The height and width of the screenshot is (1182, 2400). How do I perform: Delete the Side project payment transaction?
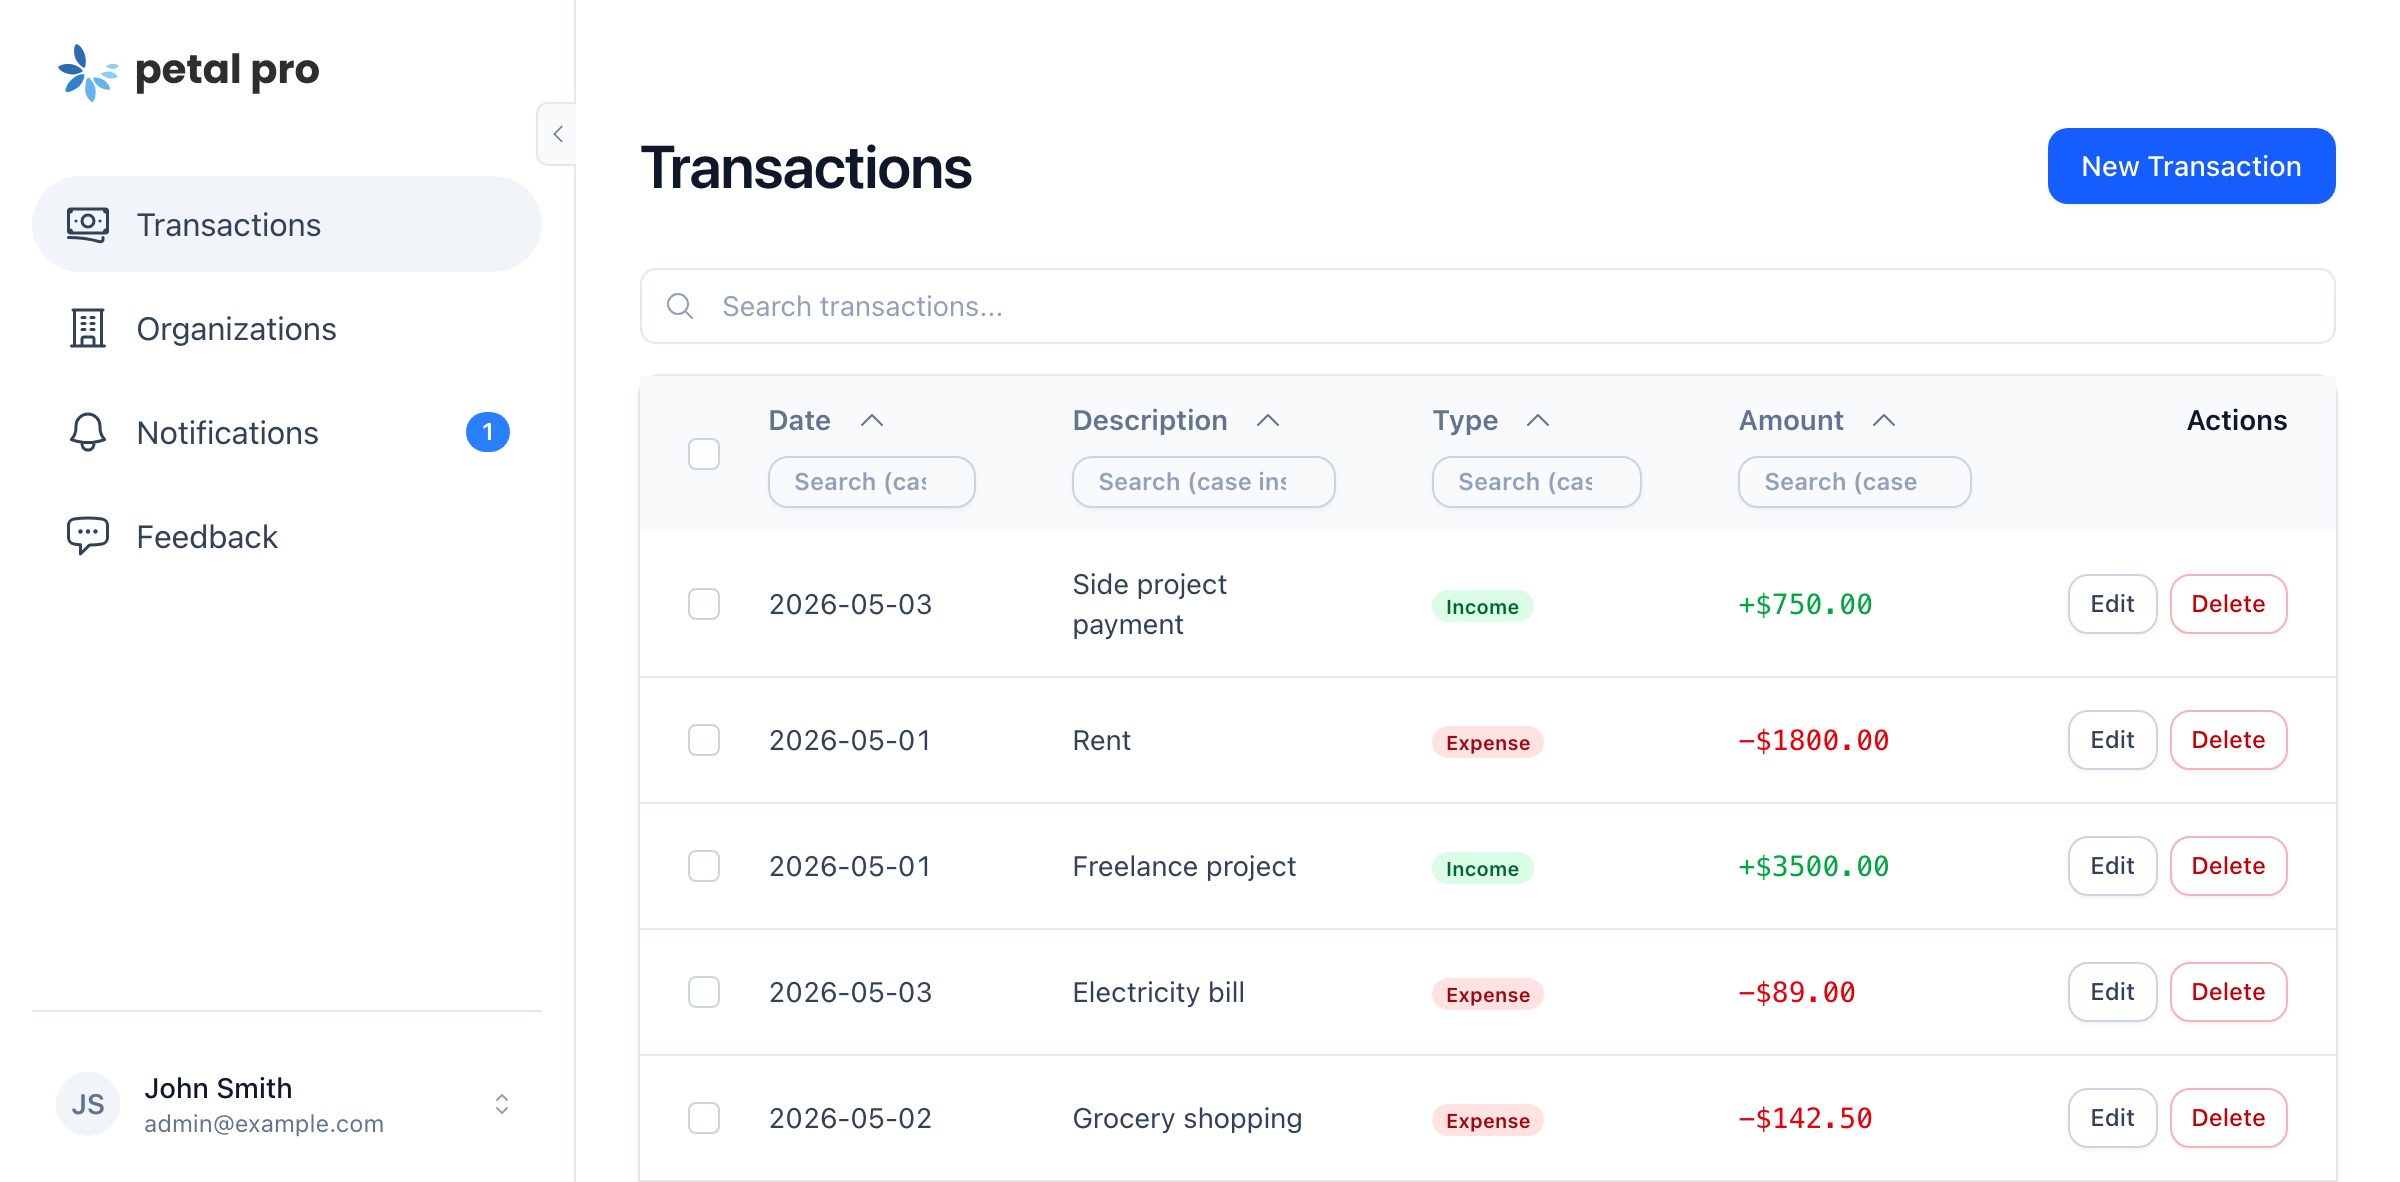tap(2228, 604)
